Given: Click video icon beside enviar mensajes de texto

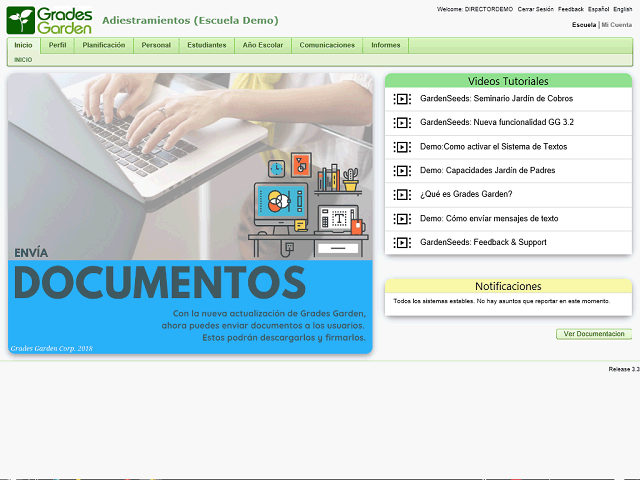Looking at the screenshot, I should coord(402,219).
